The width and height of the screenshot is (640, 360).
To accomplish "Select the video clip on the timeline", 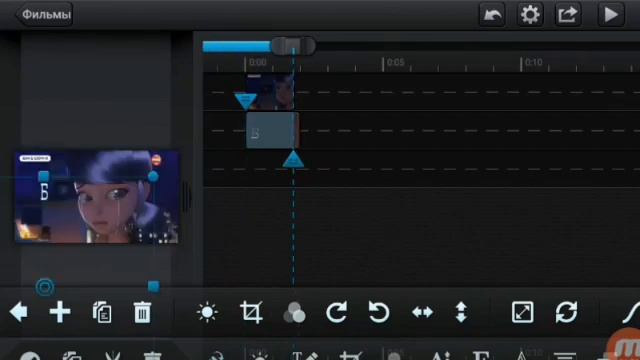I will [x=270, y=92].
